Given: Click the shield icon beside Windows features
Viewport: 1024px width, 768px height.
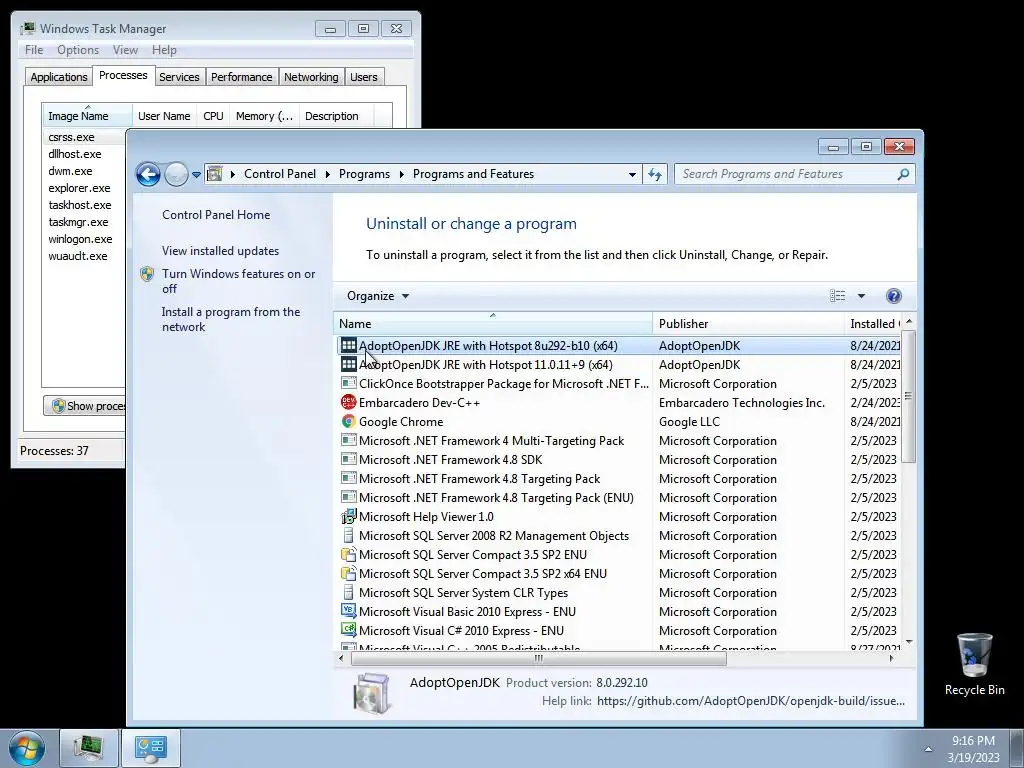Looking at the screenshot, I should tap(147, 274).
